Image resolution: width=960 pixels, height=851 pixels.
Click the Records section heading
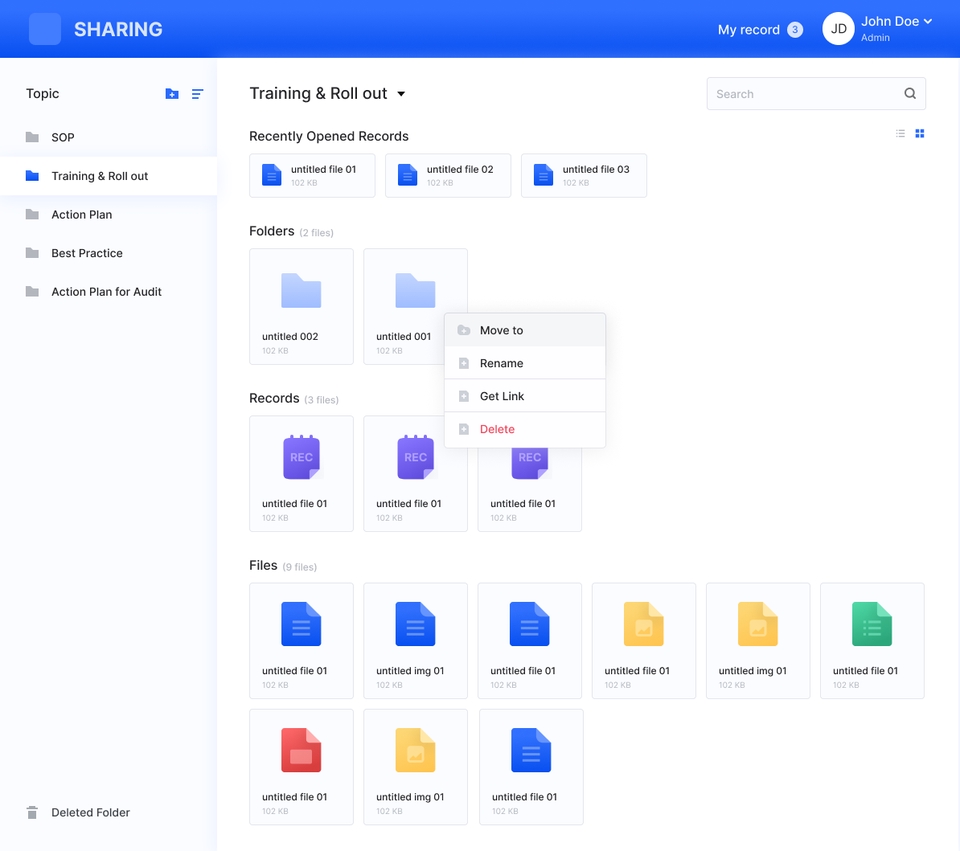pyautogui.click(x=274, y=398)
